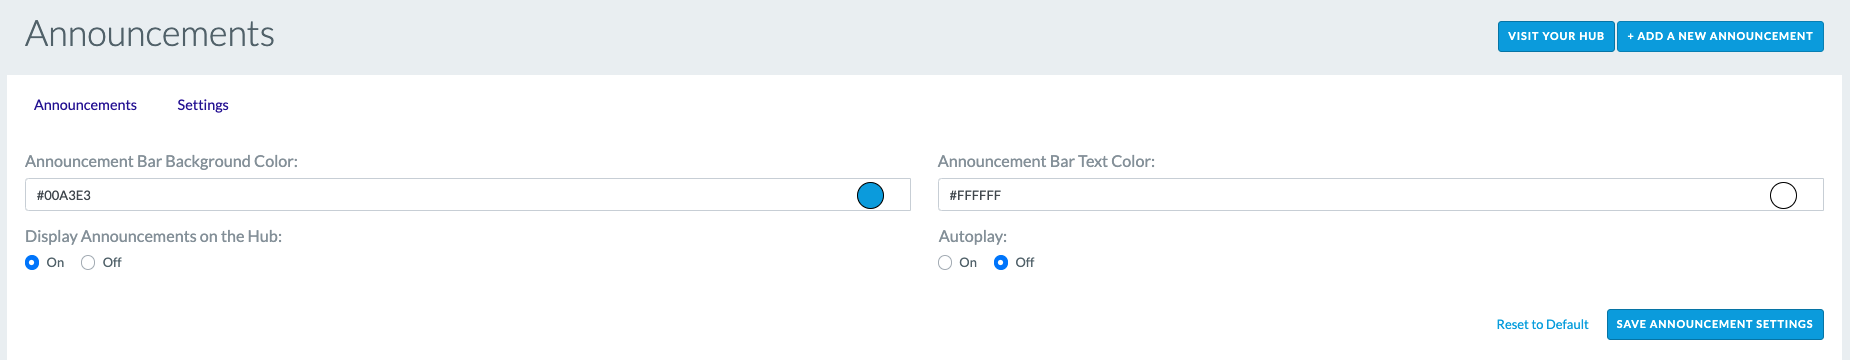Focus the background color hex field #00A3E3
The width and height of the screenshot is (1850, 360).
(440, 195)
